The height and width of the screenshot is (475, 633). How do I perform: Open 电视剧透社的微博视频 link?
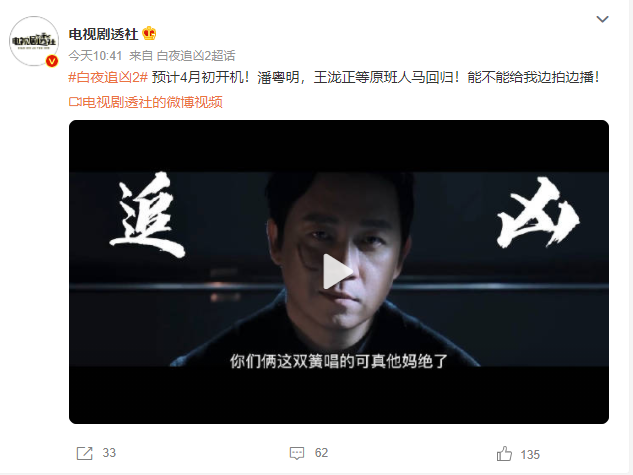point(152,102)
